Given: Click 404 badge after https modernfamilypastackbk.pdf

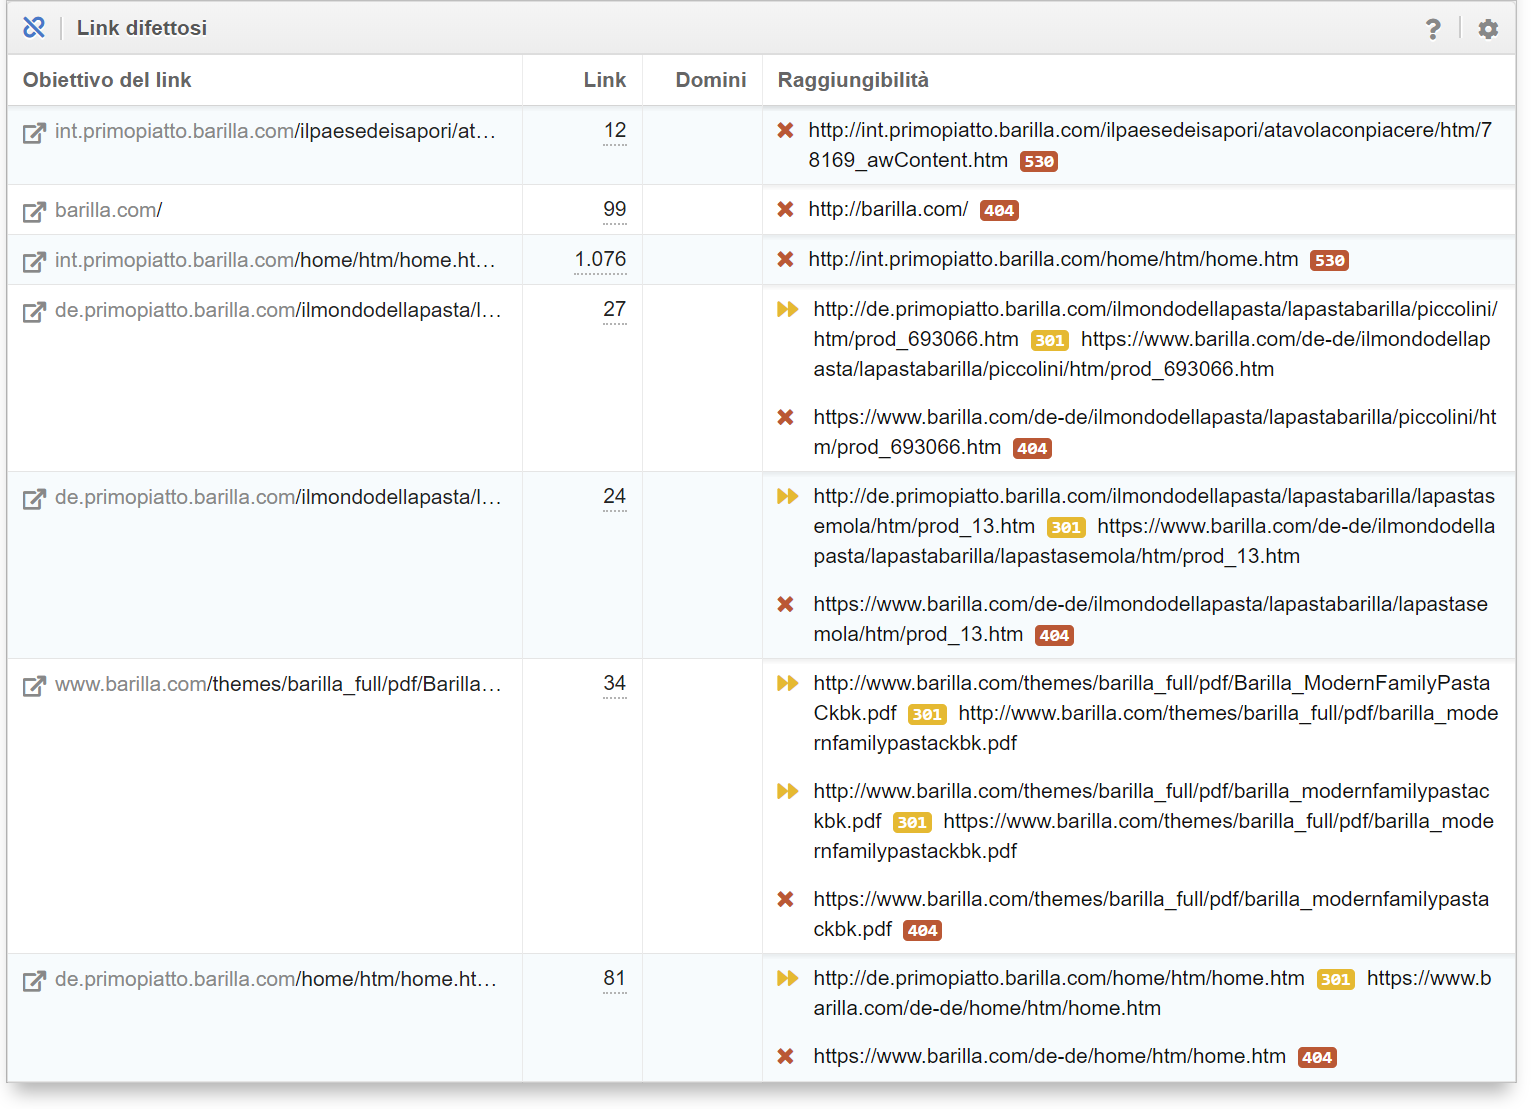Looking at the screenshot, I should pos(922,930).
